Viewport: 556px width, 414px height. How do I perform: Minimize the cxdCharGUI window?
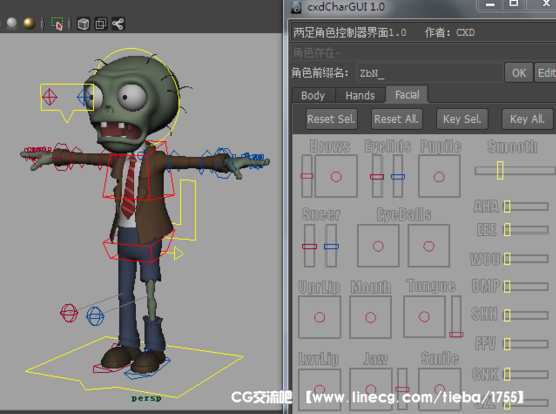pyautogui.click(x=490, y=5)
